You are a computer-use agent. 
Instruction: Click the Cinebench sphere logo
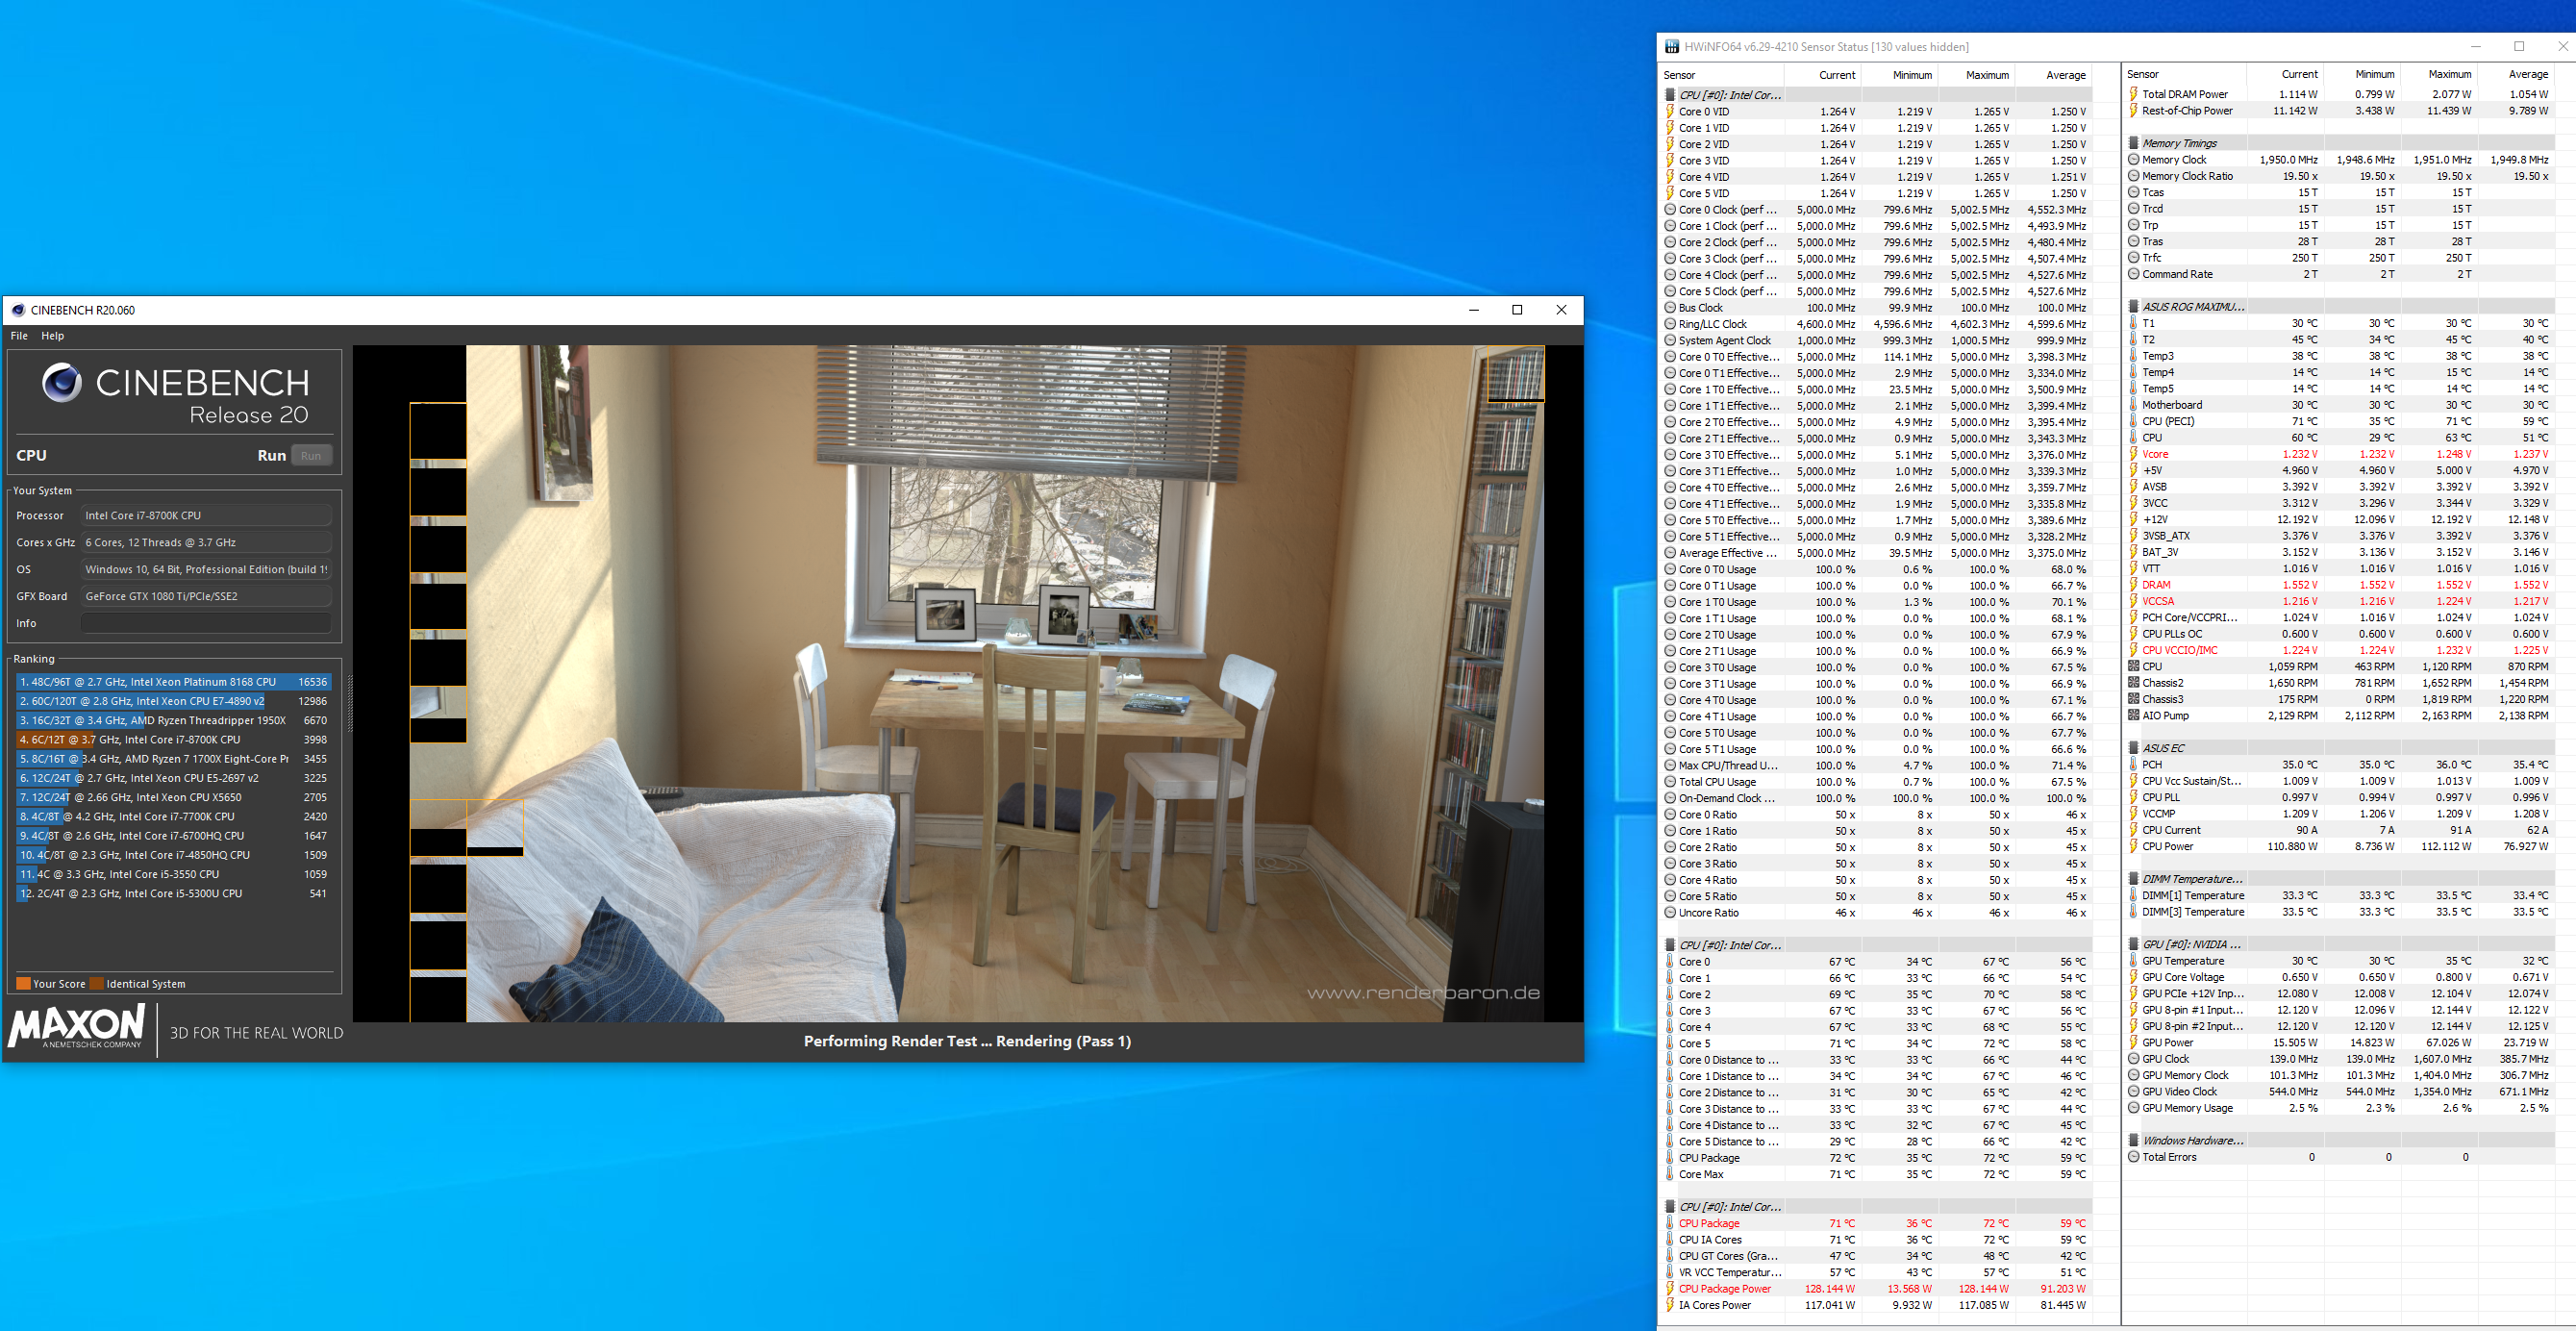point(61,383)
